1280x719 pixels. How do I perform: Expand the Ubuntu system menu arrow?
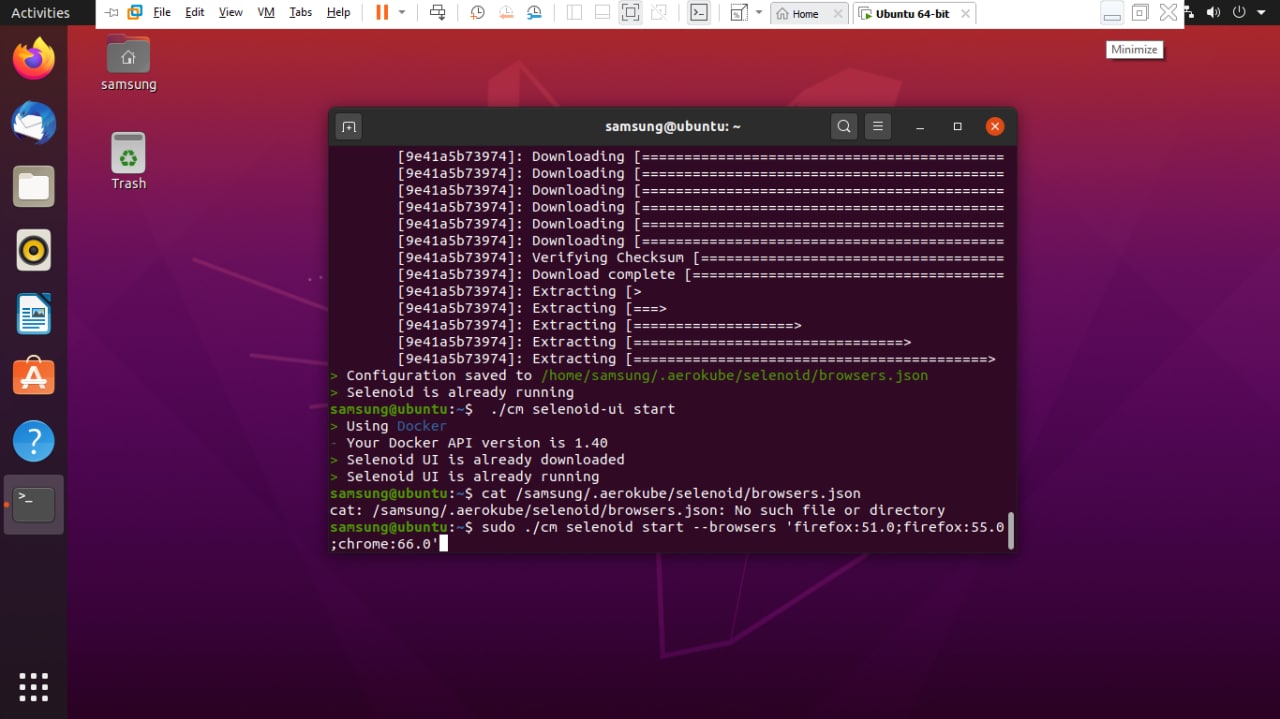[1262, 13]
